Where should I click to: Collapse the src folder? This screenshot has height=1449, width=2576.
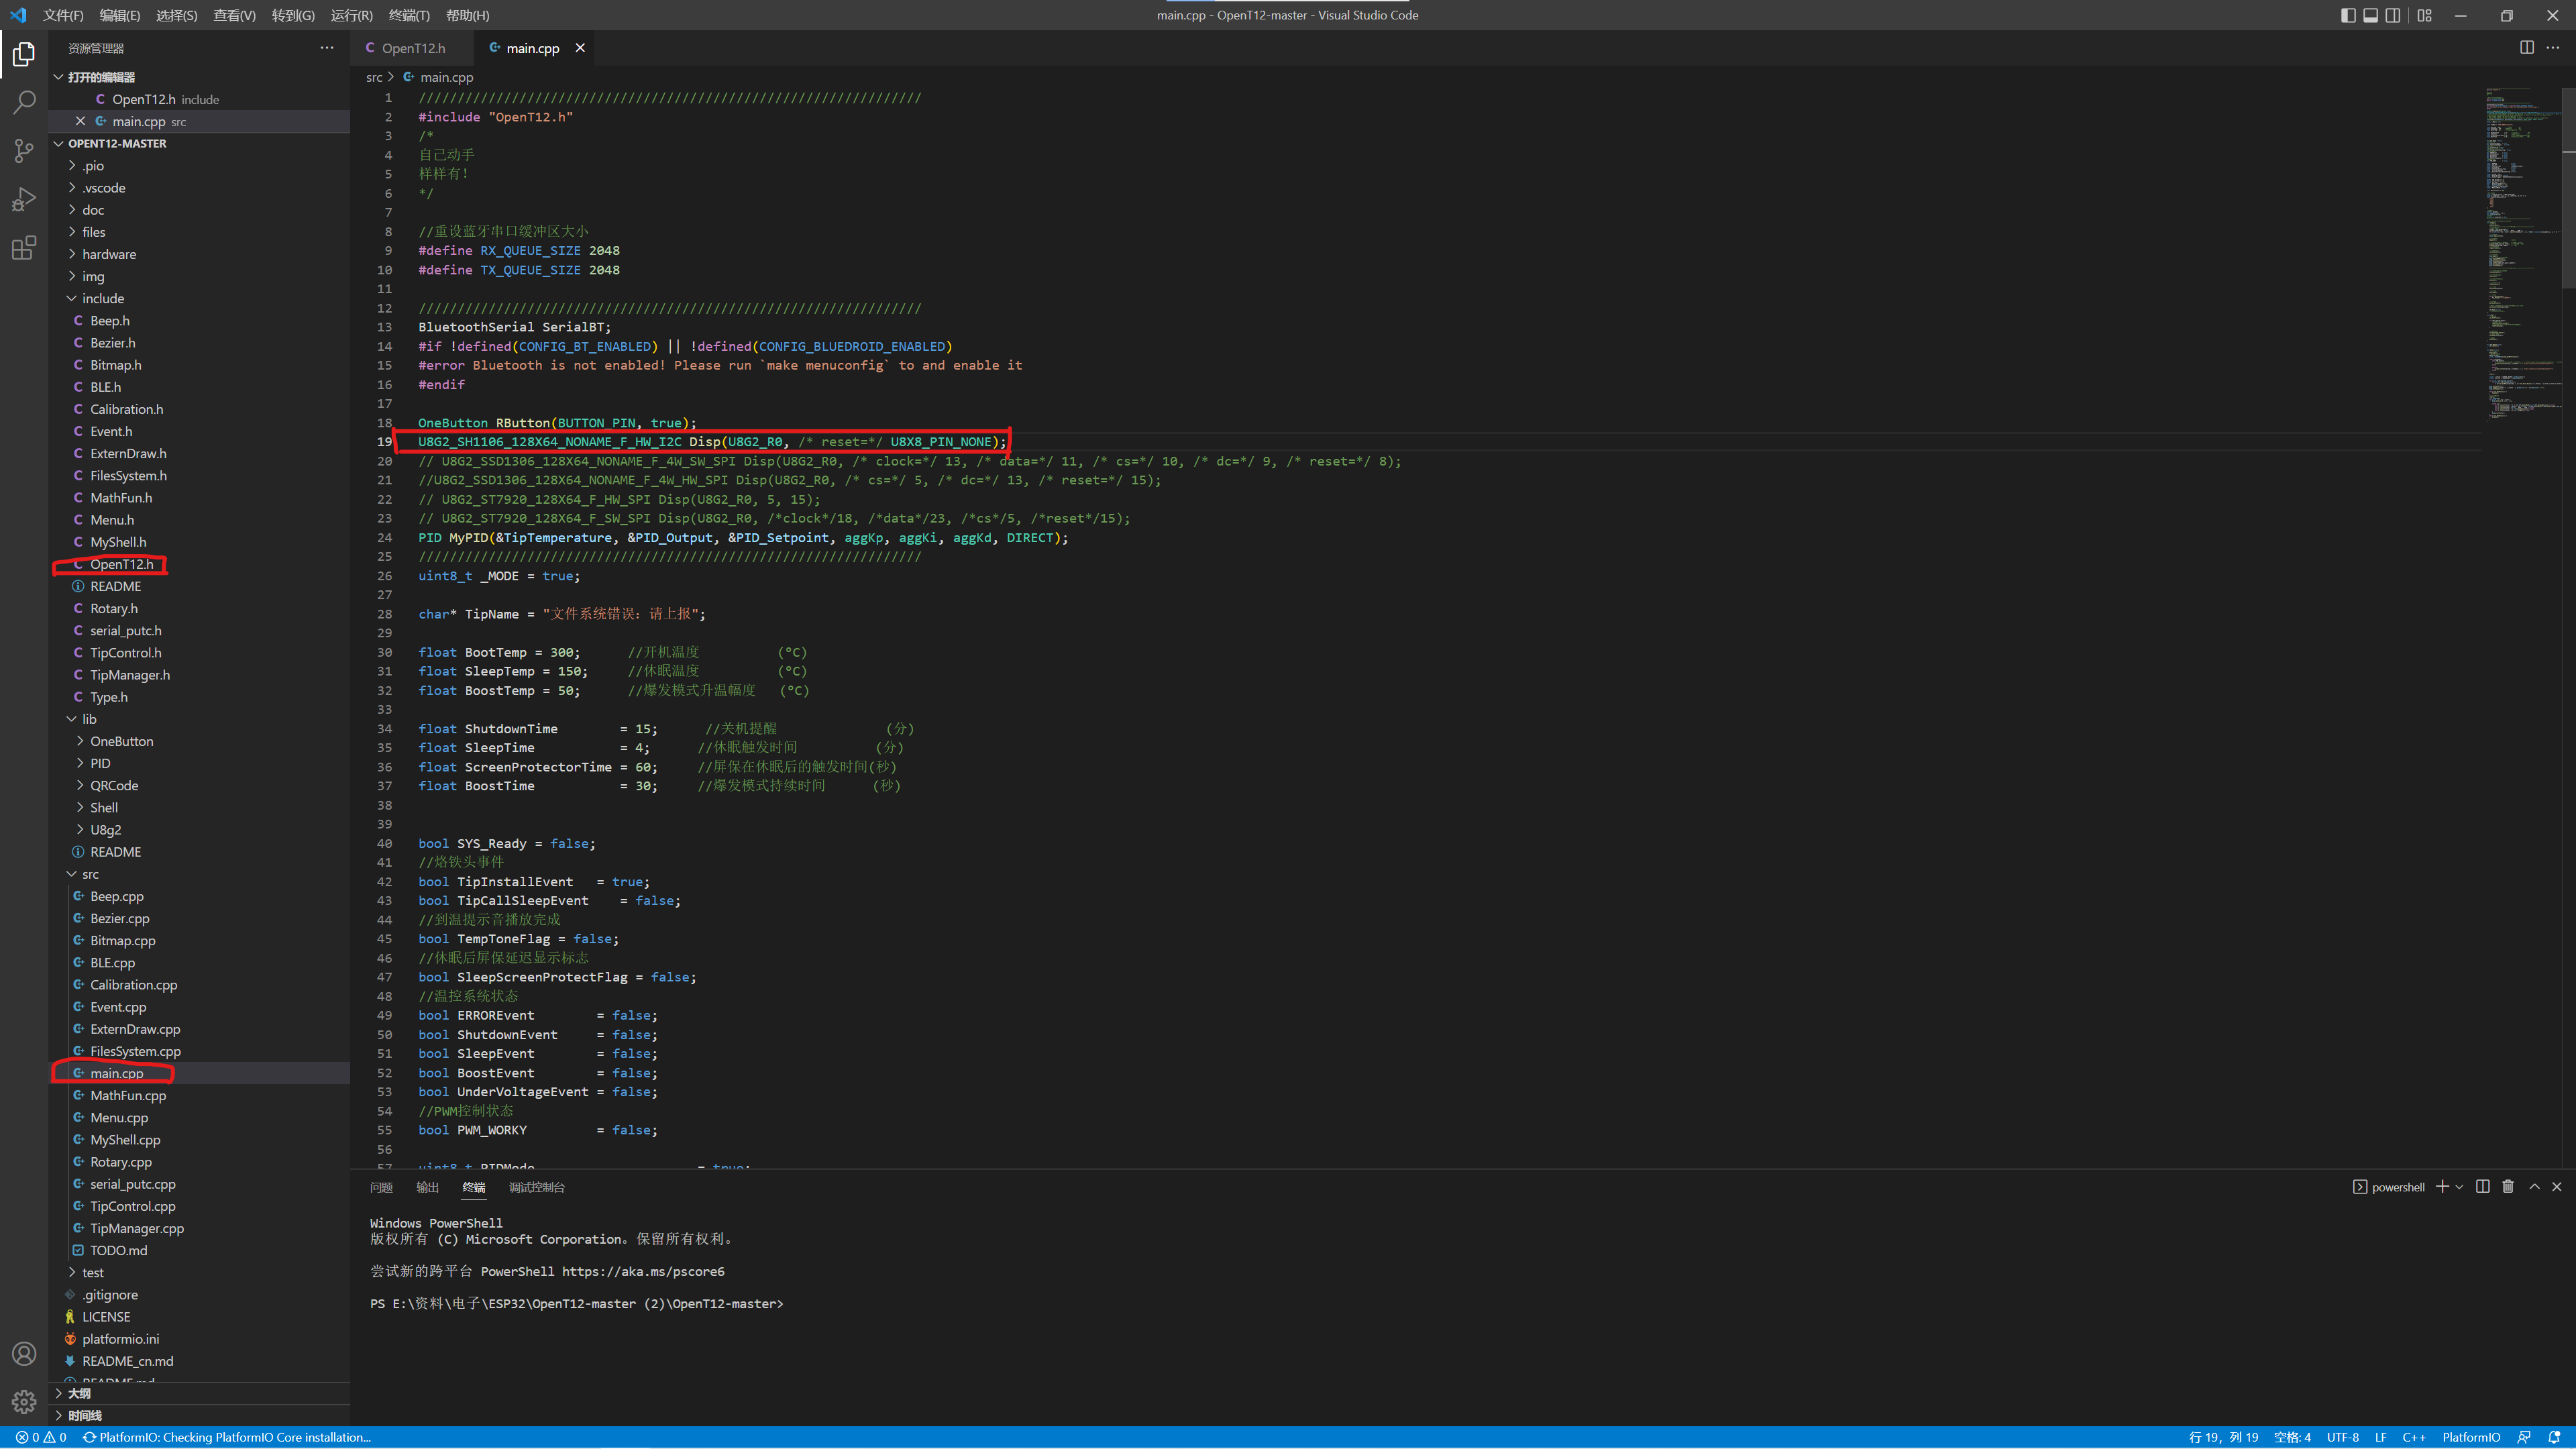[x=200, y=874]
